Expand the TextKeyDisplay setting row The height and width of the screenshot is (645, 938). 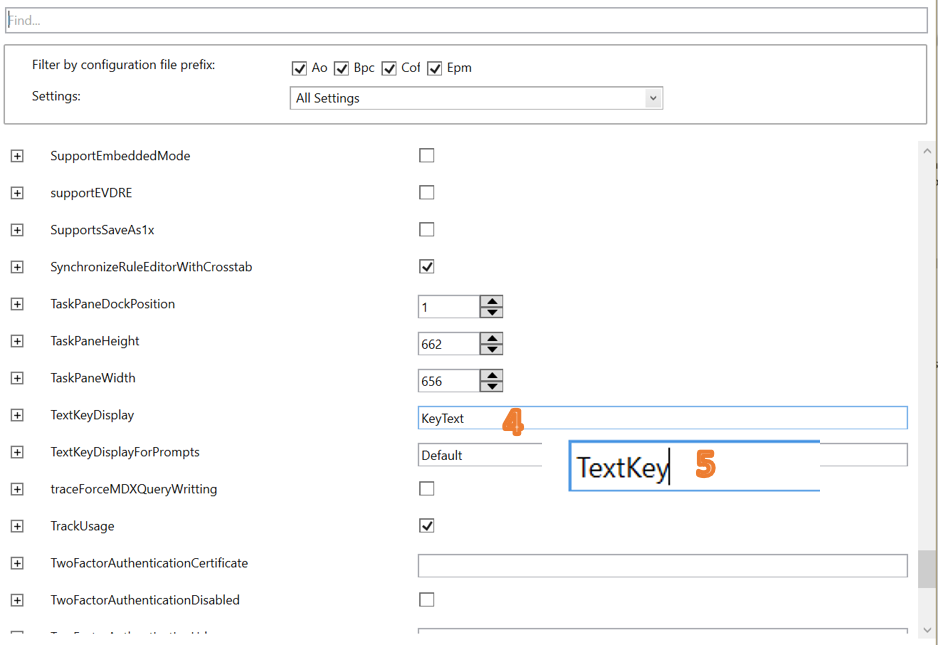17,415
